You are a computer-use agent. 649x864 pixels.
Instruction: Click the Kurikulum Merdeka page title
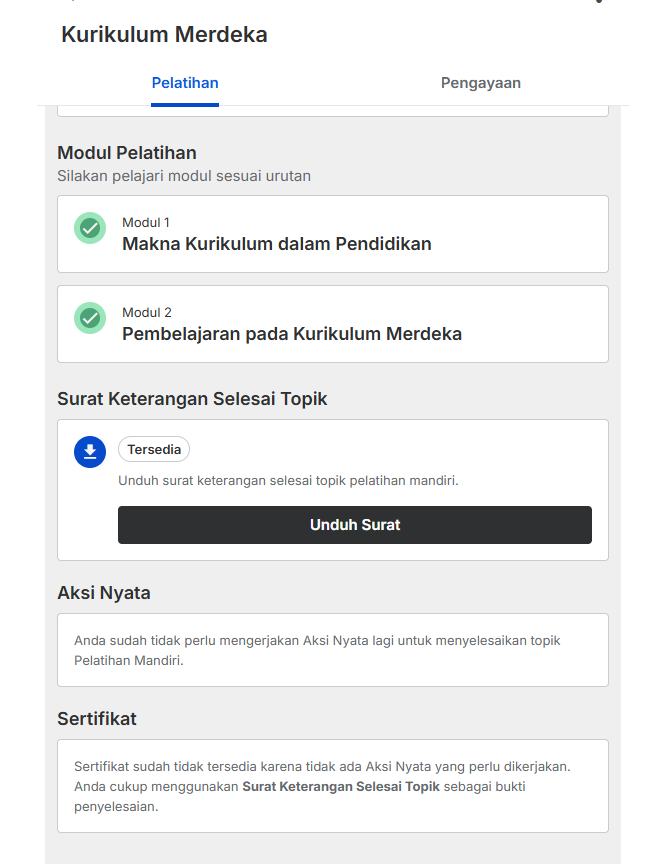click(x=164, y=35)
